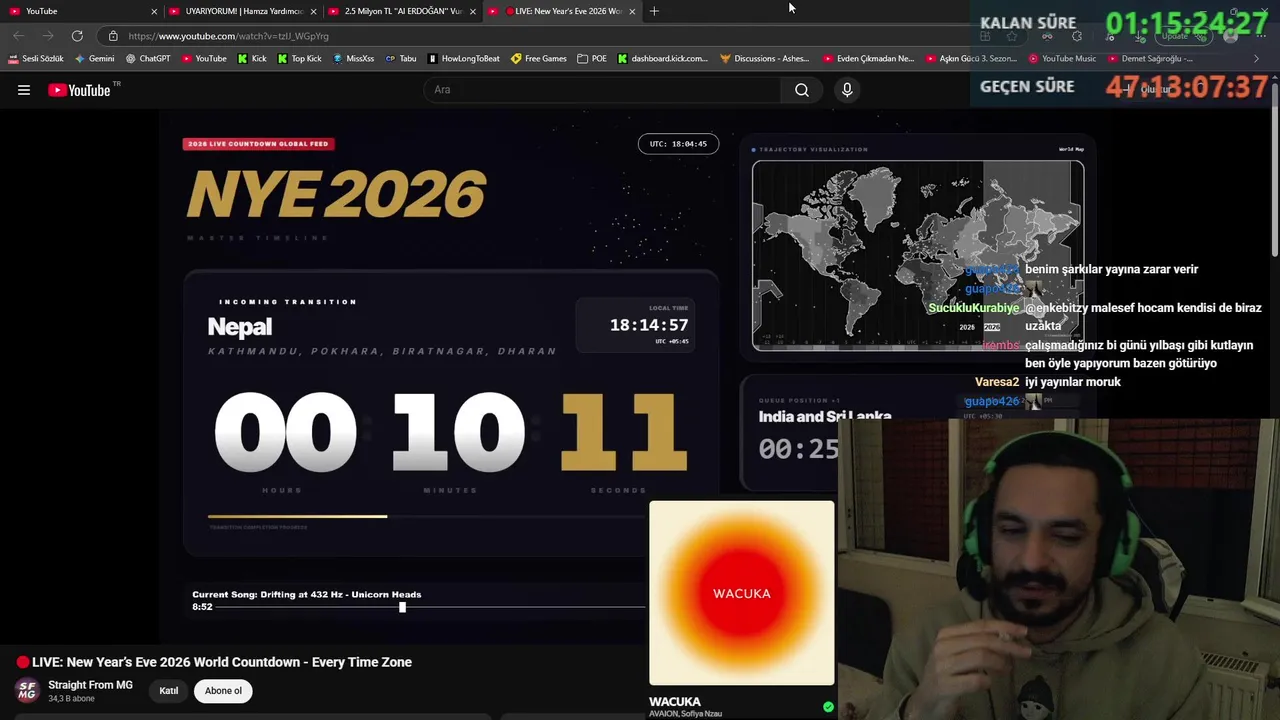Image resolution: width=1280 pixels, height=720 pixels.
Task: Click the Abone ol subscribe button
Action: pyautogui.click(x=223, y=691)
